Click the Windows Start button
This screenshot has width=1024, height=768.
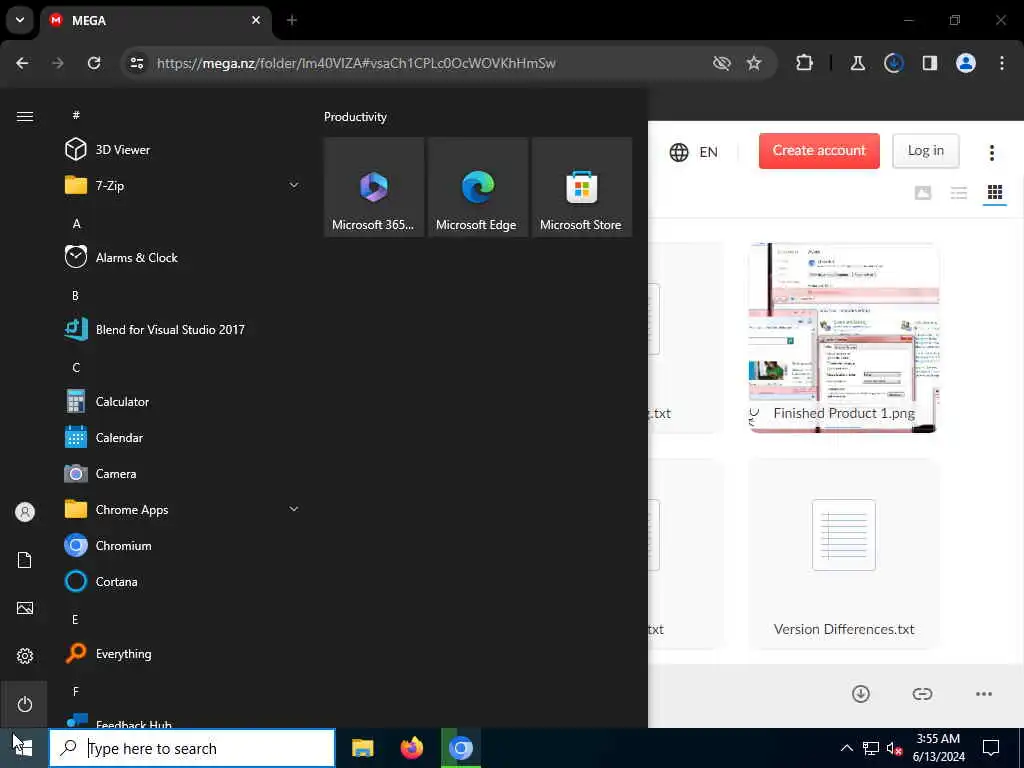[x=24, y=748]
